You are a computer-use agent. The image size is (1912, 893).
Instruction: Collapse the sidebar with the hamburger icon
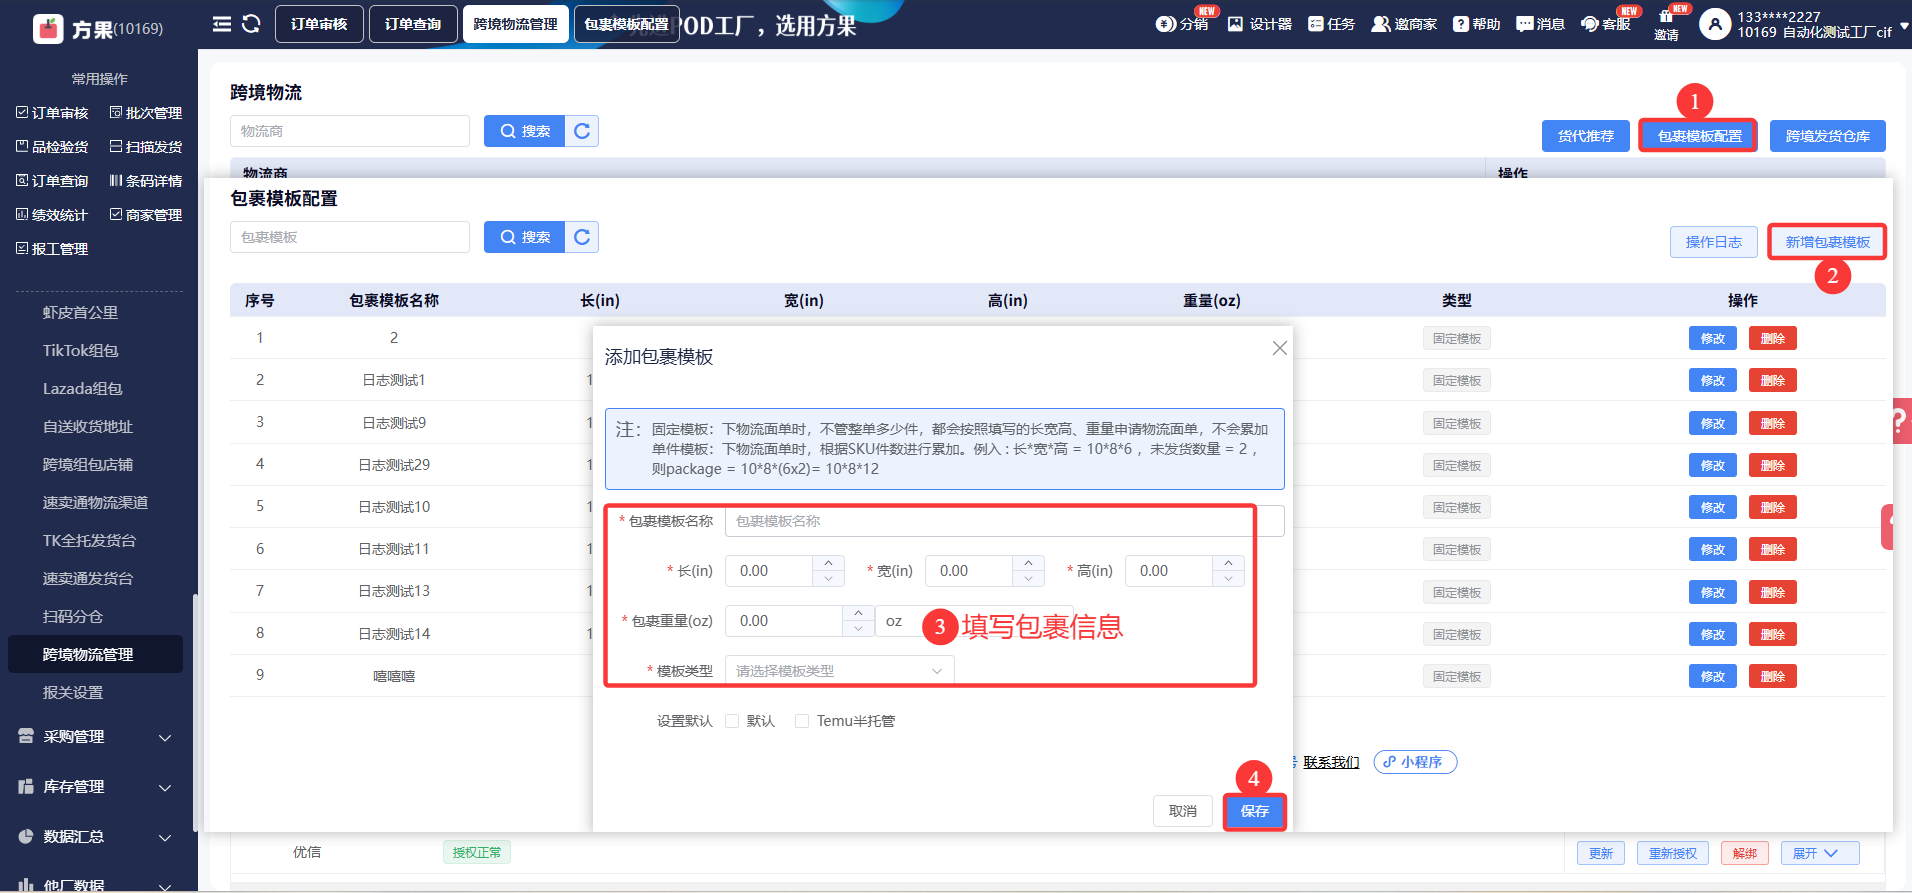pyautogui.click(x=222, y=24)
